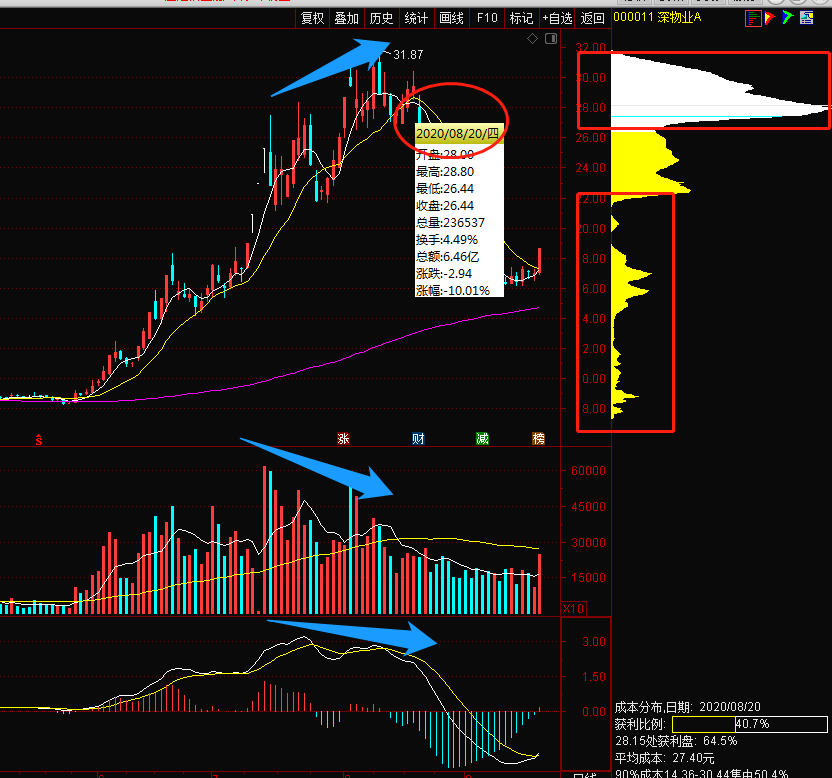Screen dimensions: 832x778
Task: Open the 涨 event marker
Action: pos(343,438)
